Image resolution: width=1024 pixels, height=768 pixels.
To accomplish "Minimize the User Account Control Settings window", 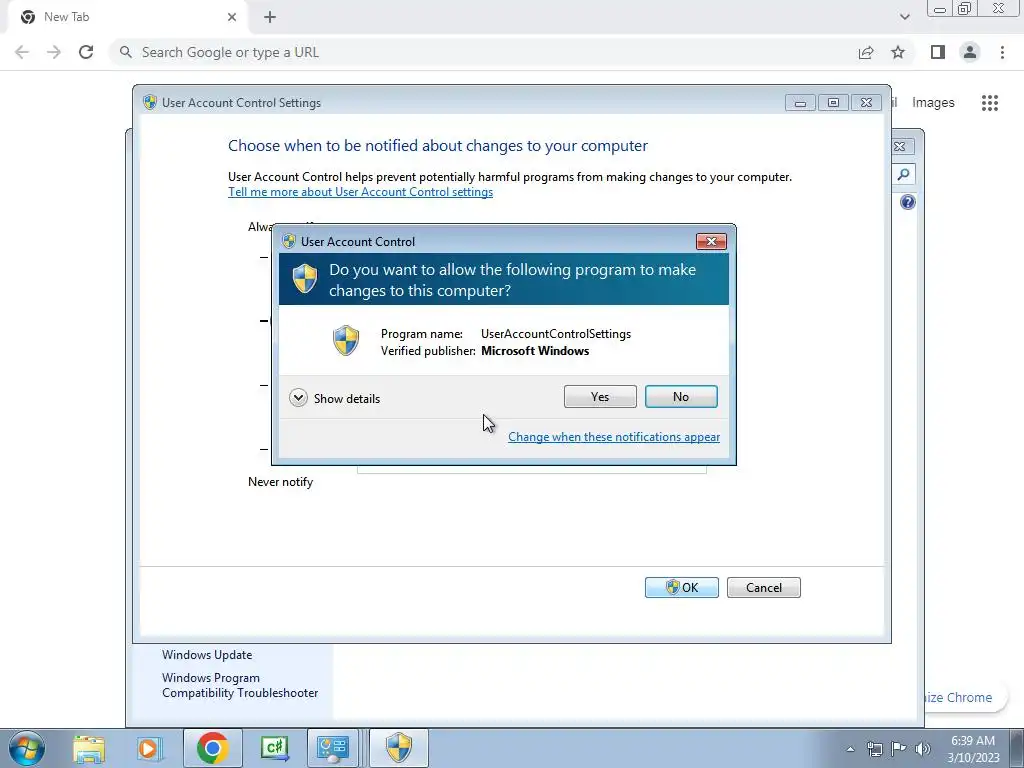I will [800, 103].
